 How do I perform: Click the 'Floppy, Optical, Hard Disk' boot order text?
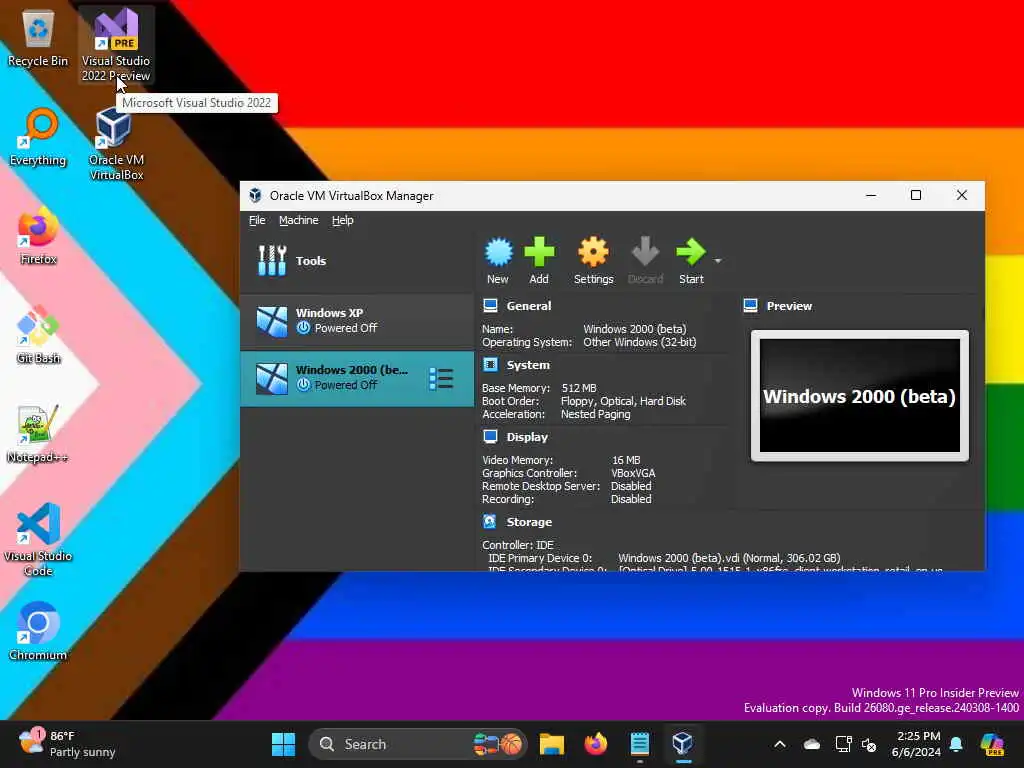623,401
